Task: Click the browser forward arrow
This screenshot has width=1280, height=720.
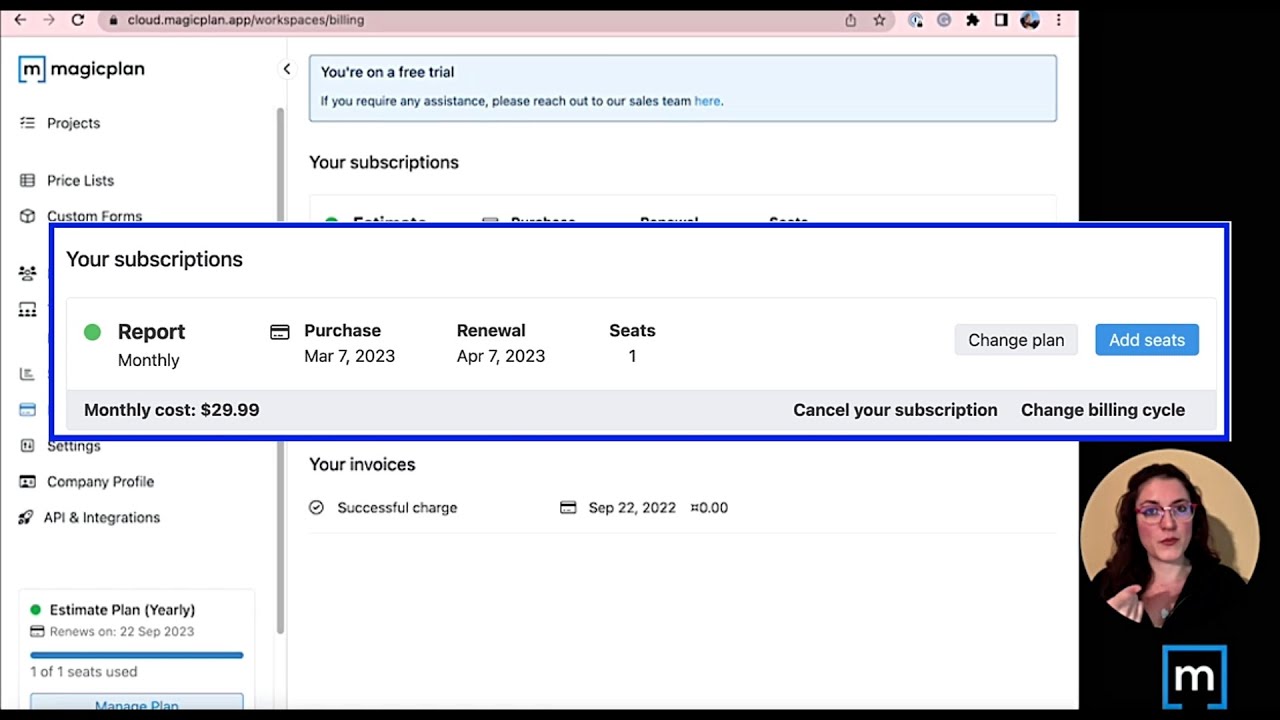Action: pyautogui.click(x=49, y=20)
